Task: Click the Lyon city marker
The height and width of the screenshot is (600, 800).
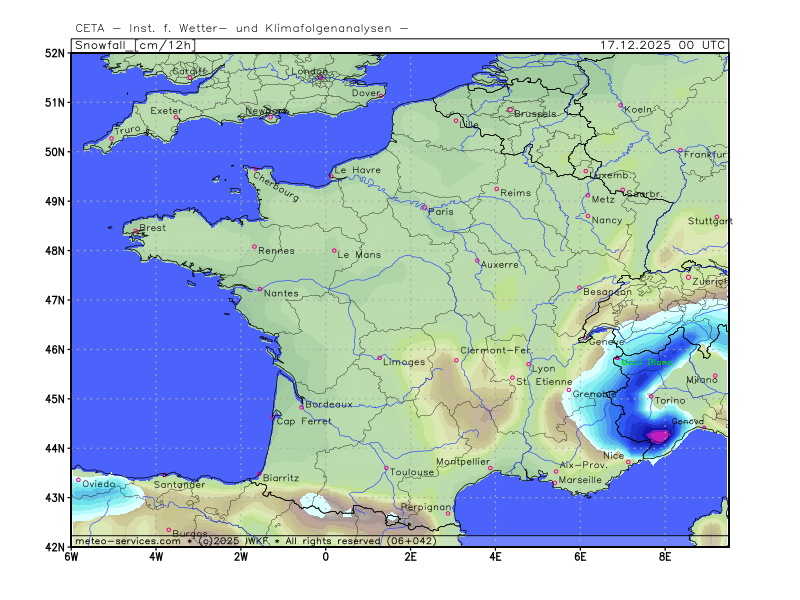Action: [529, 364]
